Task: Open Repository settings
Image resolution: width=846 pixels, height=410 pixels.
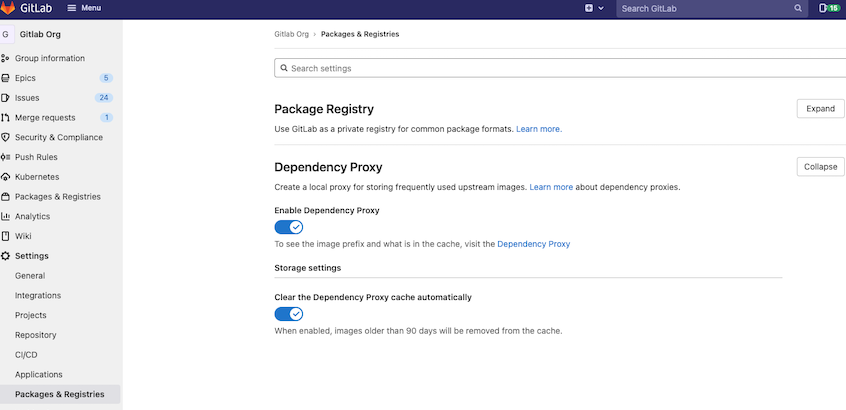Action: coord(36,335)
